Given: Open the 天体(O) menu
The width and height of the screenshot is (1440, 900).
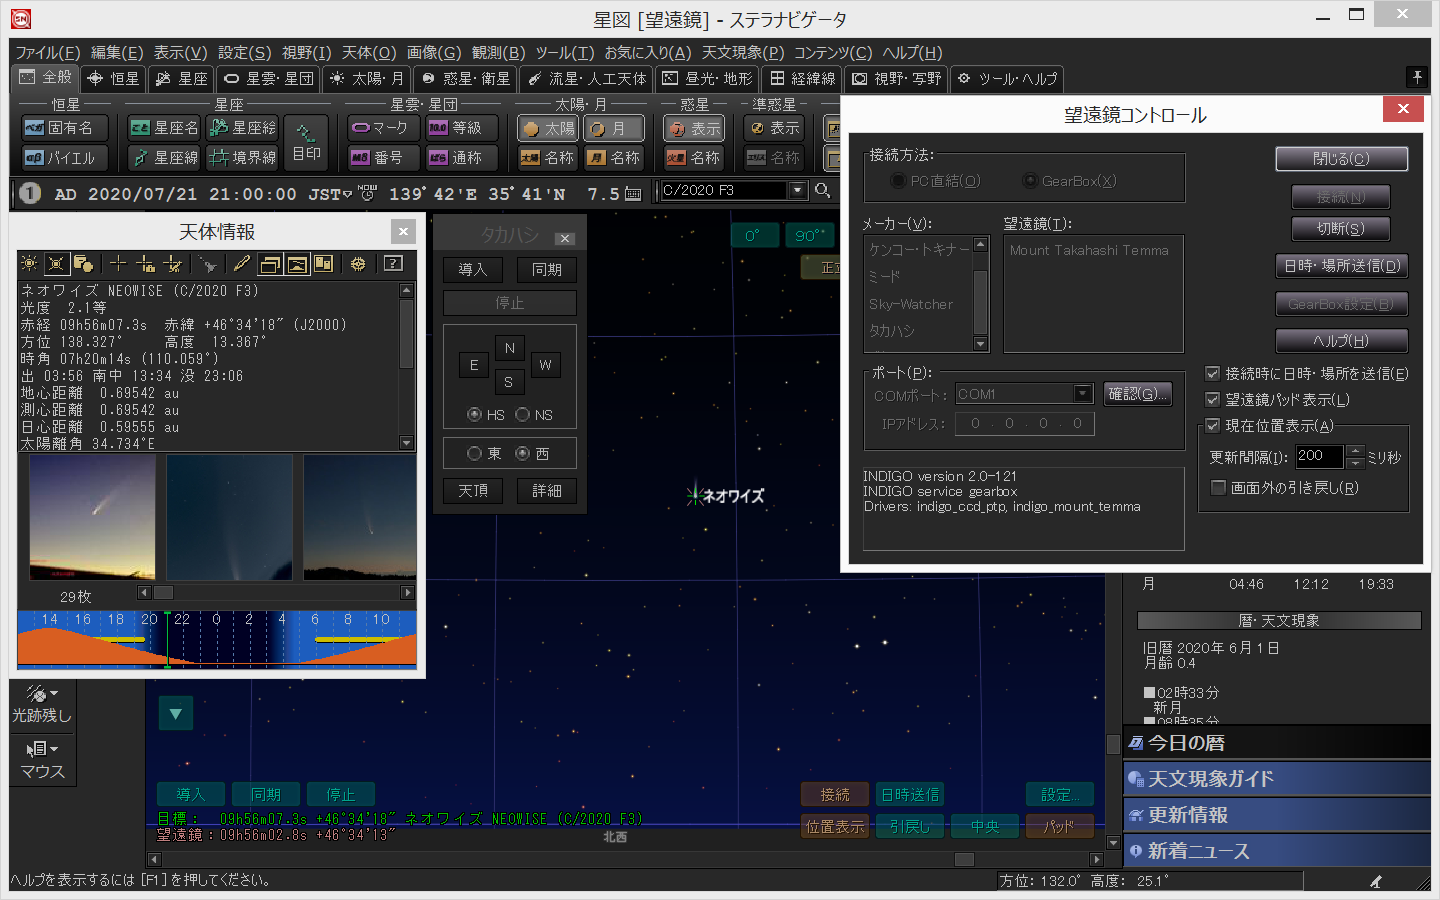Looking at the screenshot, I should coord(369,52).
